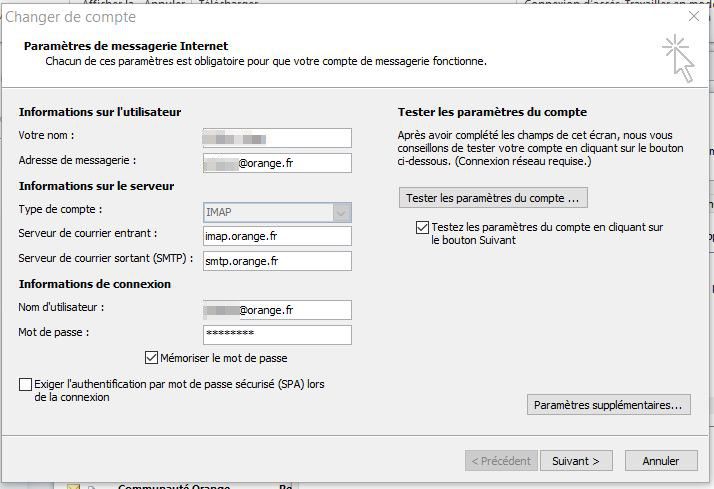Focus the Votre nom field
The width and height of the screenshot is (714, 489).
tap(277, 138)
